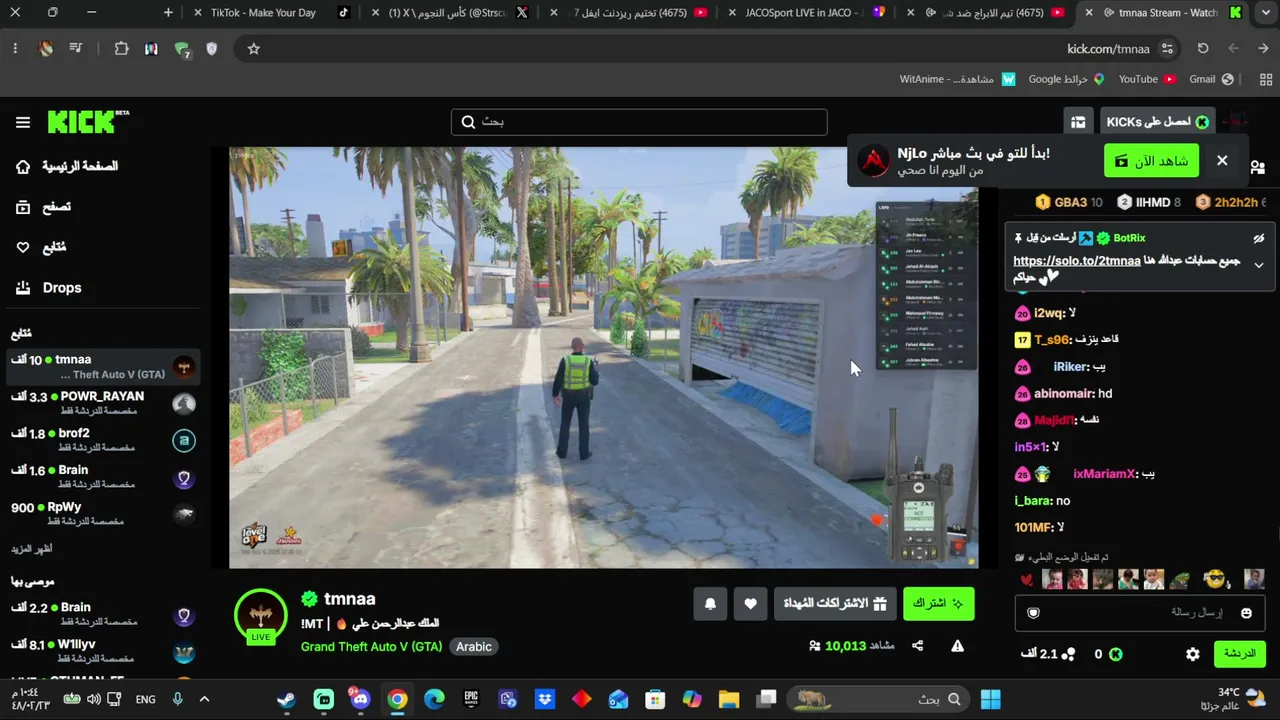Open a new browser tab
The width and height of the screenshot is (1280, 720).
click(168, 13)
